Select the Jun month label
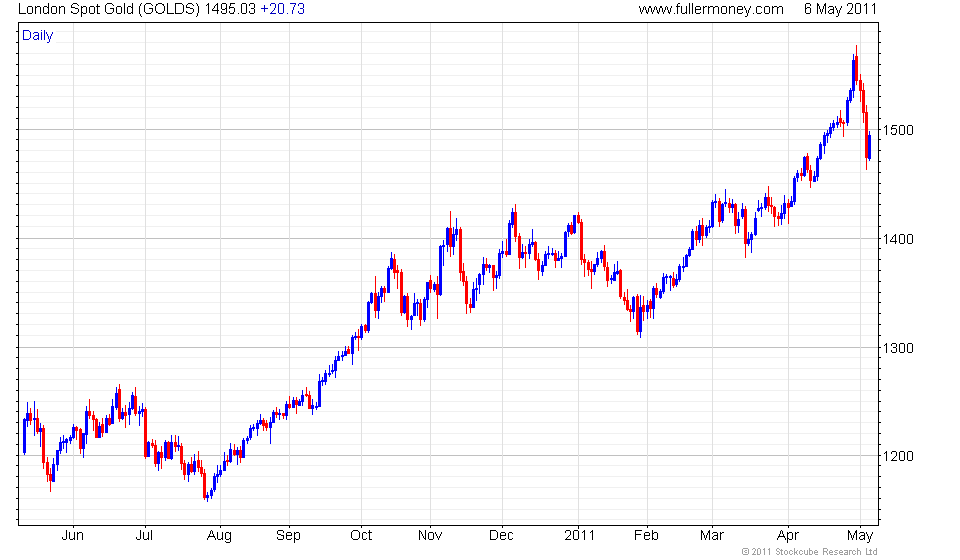This screenshot has height=560, width=960. tap(72, 536)
